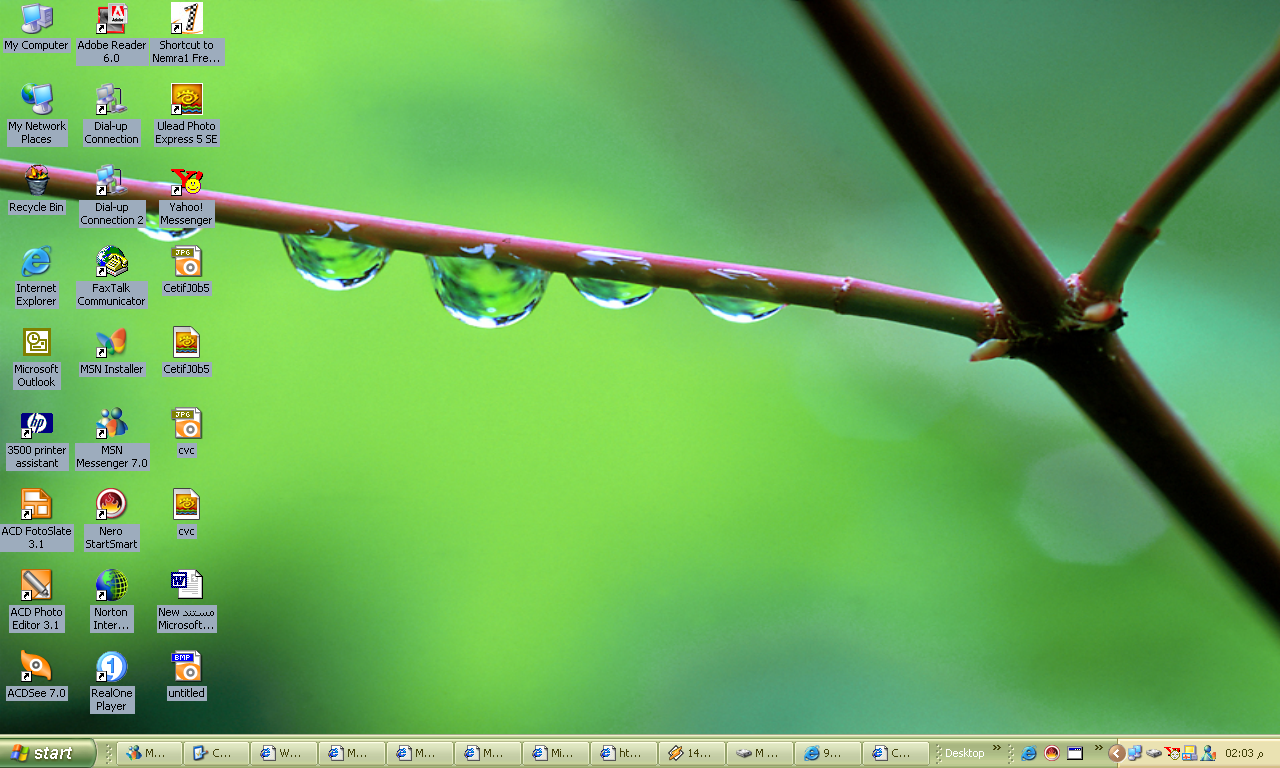
Task: Launch MSN Messenger 7.0 shortcut
Action: click(111, 439)
